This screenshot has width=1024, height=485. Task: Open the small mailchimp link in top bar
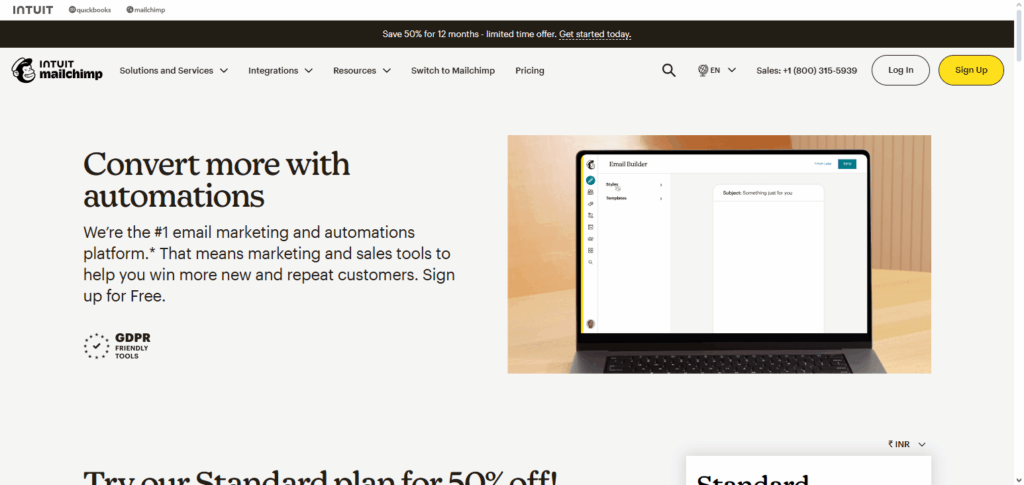[x=146, y=10]
